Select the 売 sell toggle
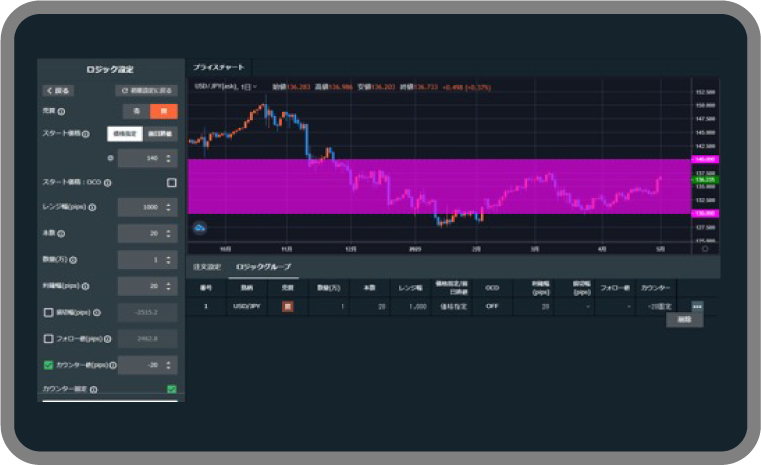 click(137, 112)
